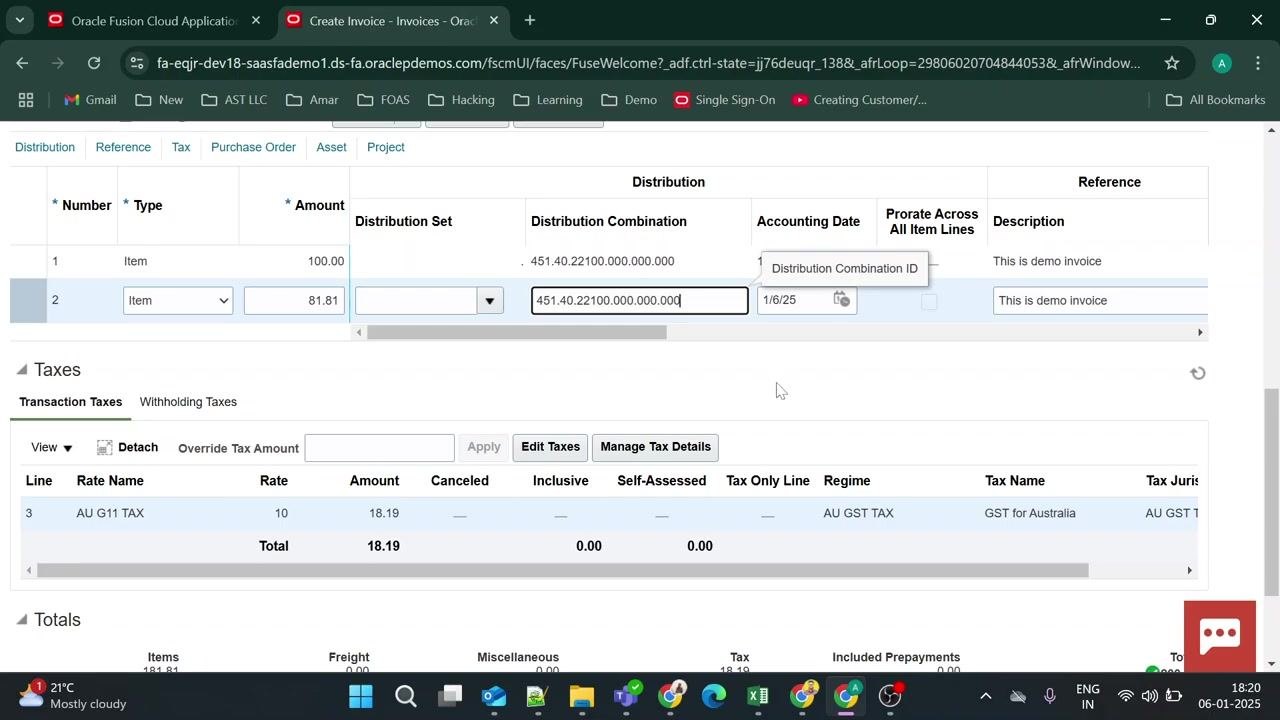The image size is (1280, 720).
Task: Open Task View on taskbar
Action: pyautogui.click(x=450, y=696)
